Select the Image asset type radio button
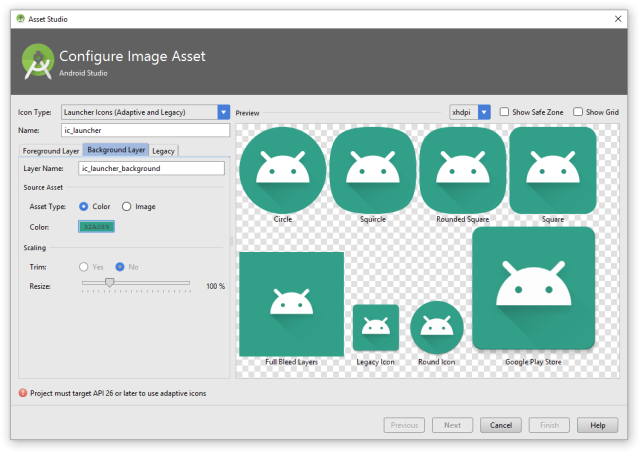Viewport: 640px width, 452px height. [127, 206]
